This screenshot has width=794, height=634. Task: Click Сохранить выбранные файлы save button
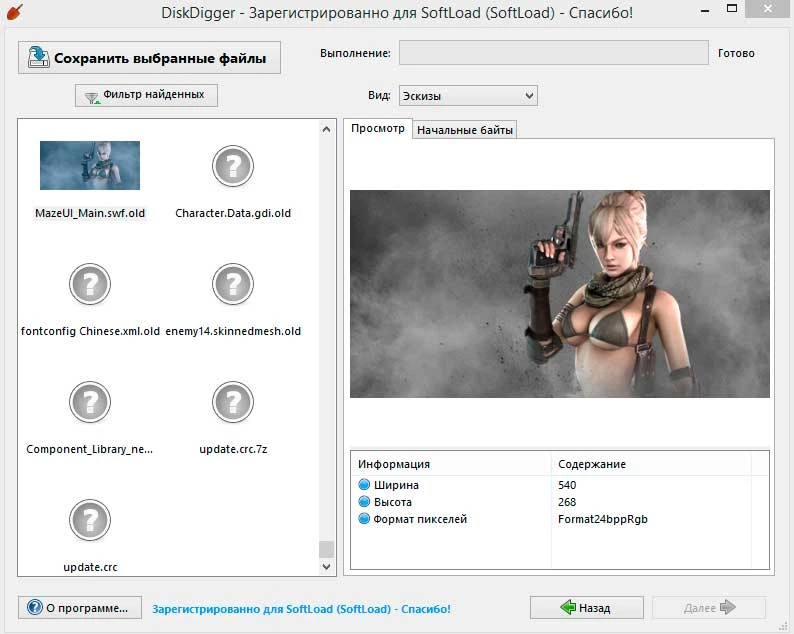click(x=149, y=58)
